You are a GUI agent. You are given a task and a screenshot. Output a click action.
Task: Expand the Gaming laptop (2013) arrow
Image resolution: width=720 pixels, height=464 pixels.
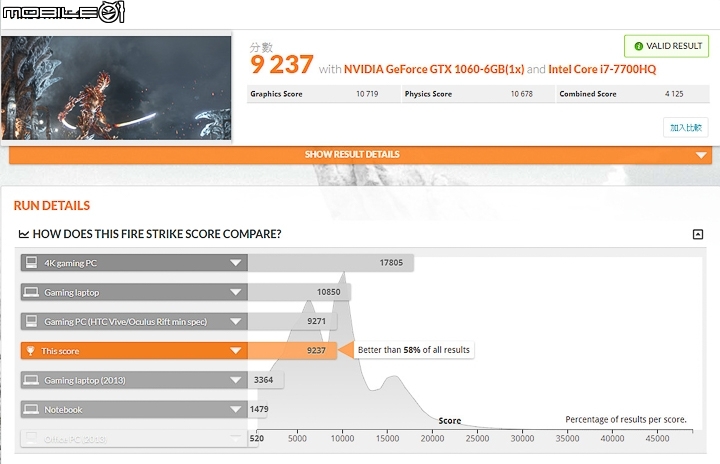[x=236, y=380]
